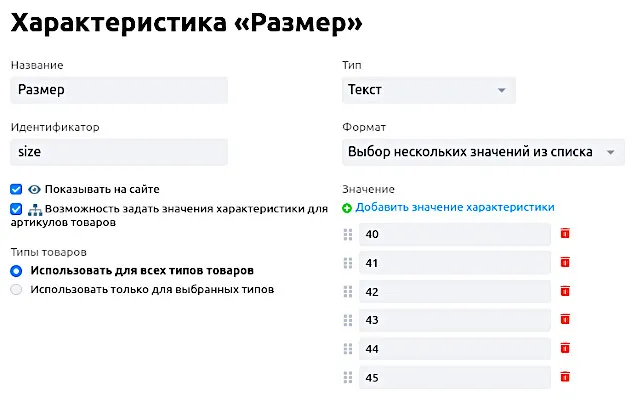Remove the value 45 entry
Image resolution: width=637 pixels, height=402 pixels.
(x=565, y=378)
